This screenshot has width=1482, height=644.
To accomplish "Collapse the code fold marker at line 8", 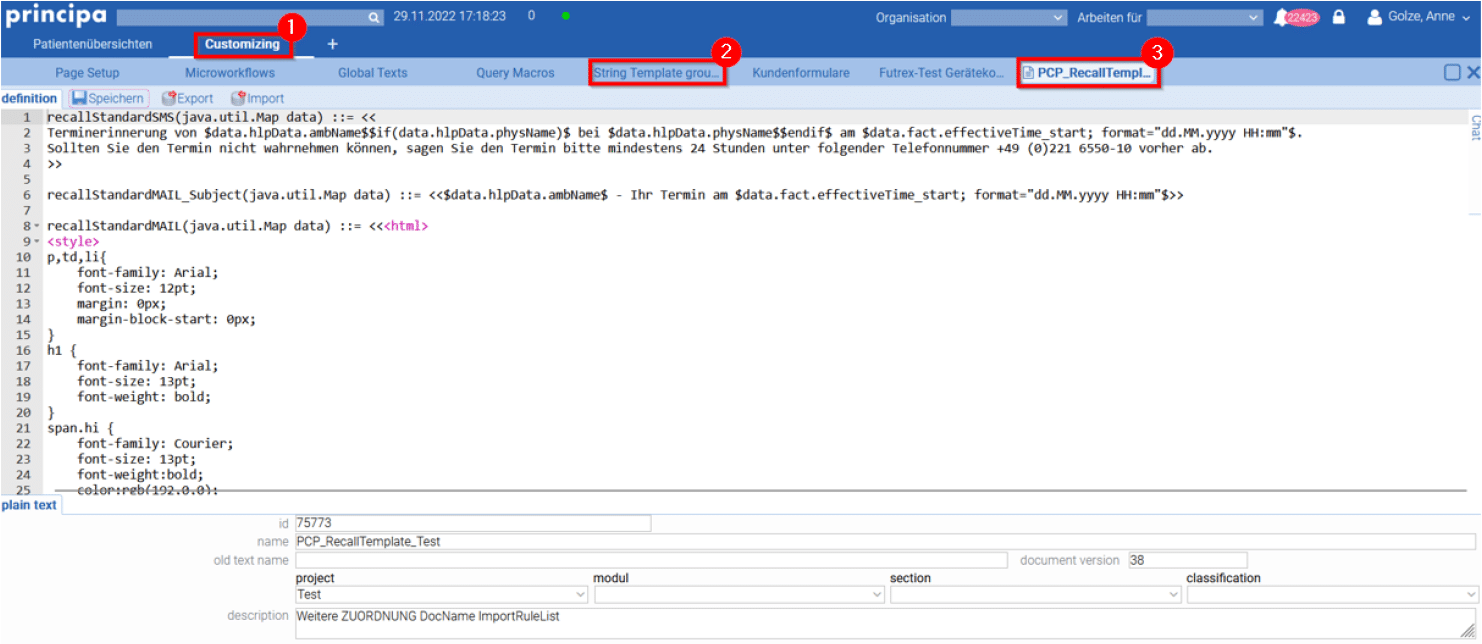I will [38, 225].
